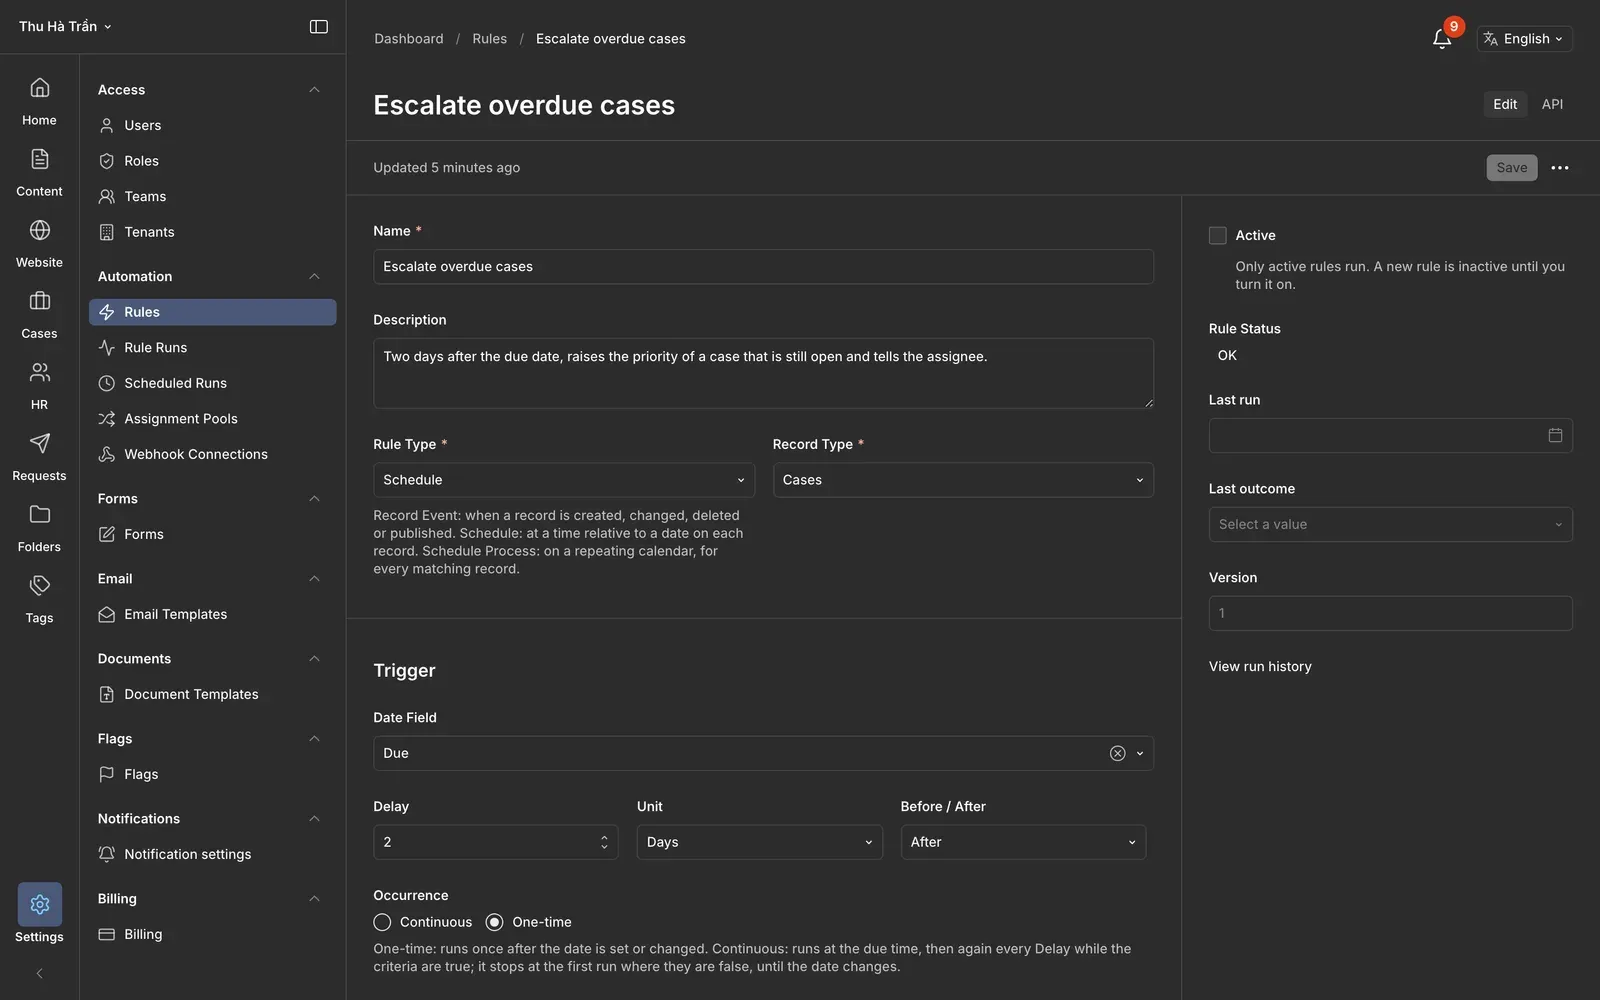Viewport: 1600px width, 1000px height.
Task: Open Notification settings page
Action: [212, 854]
